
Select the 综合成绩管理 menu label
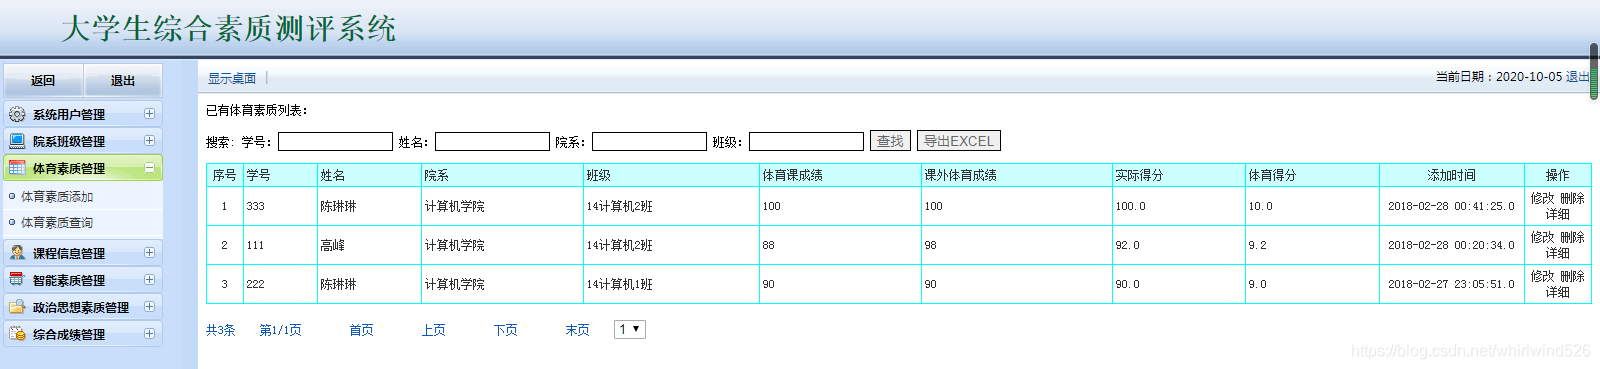point(69,335)
